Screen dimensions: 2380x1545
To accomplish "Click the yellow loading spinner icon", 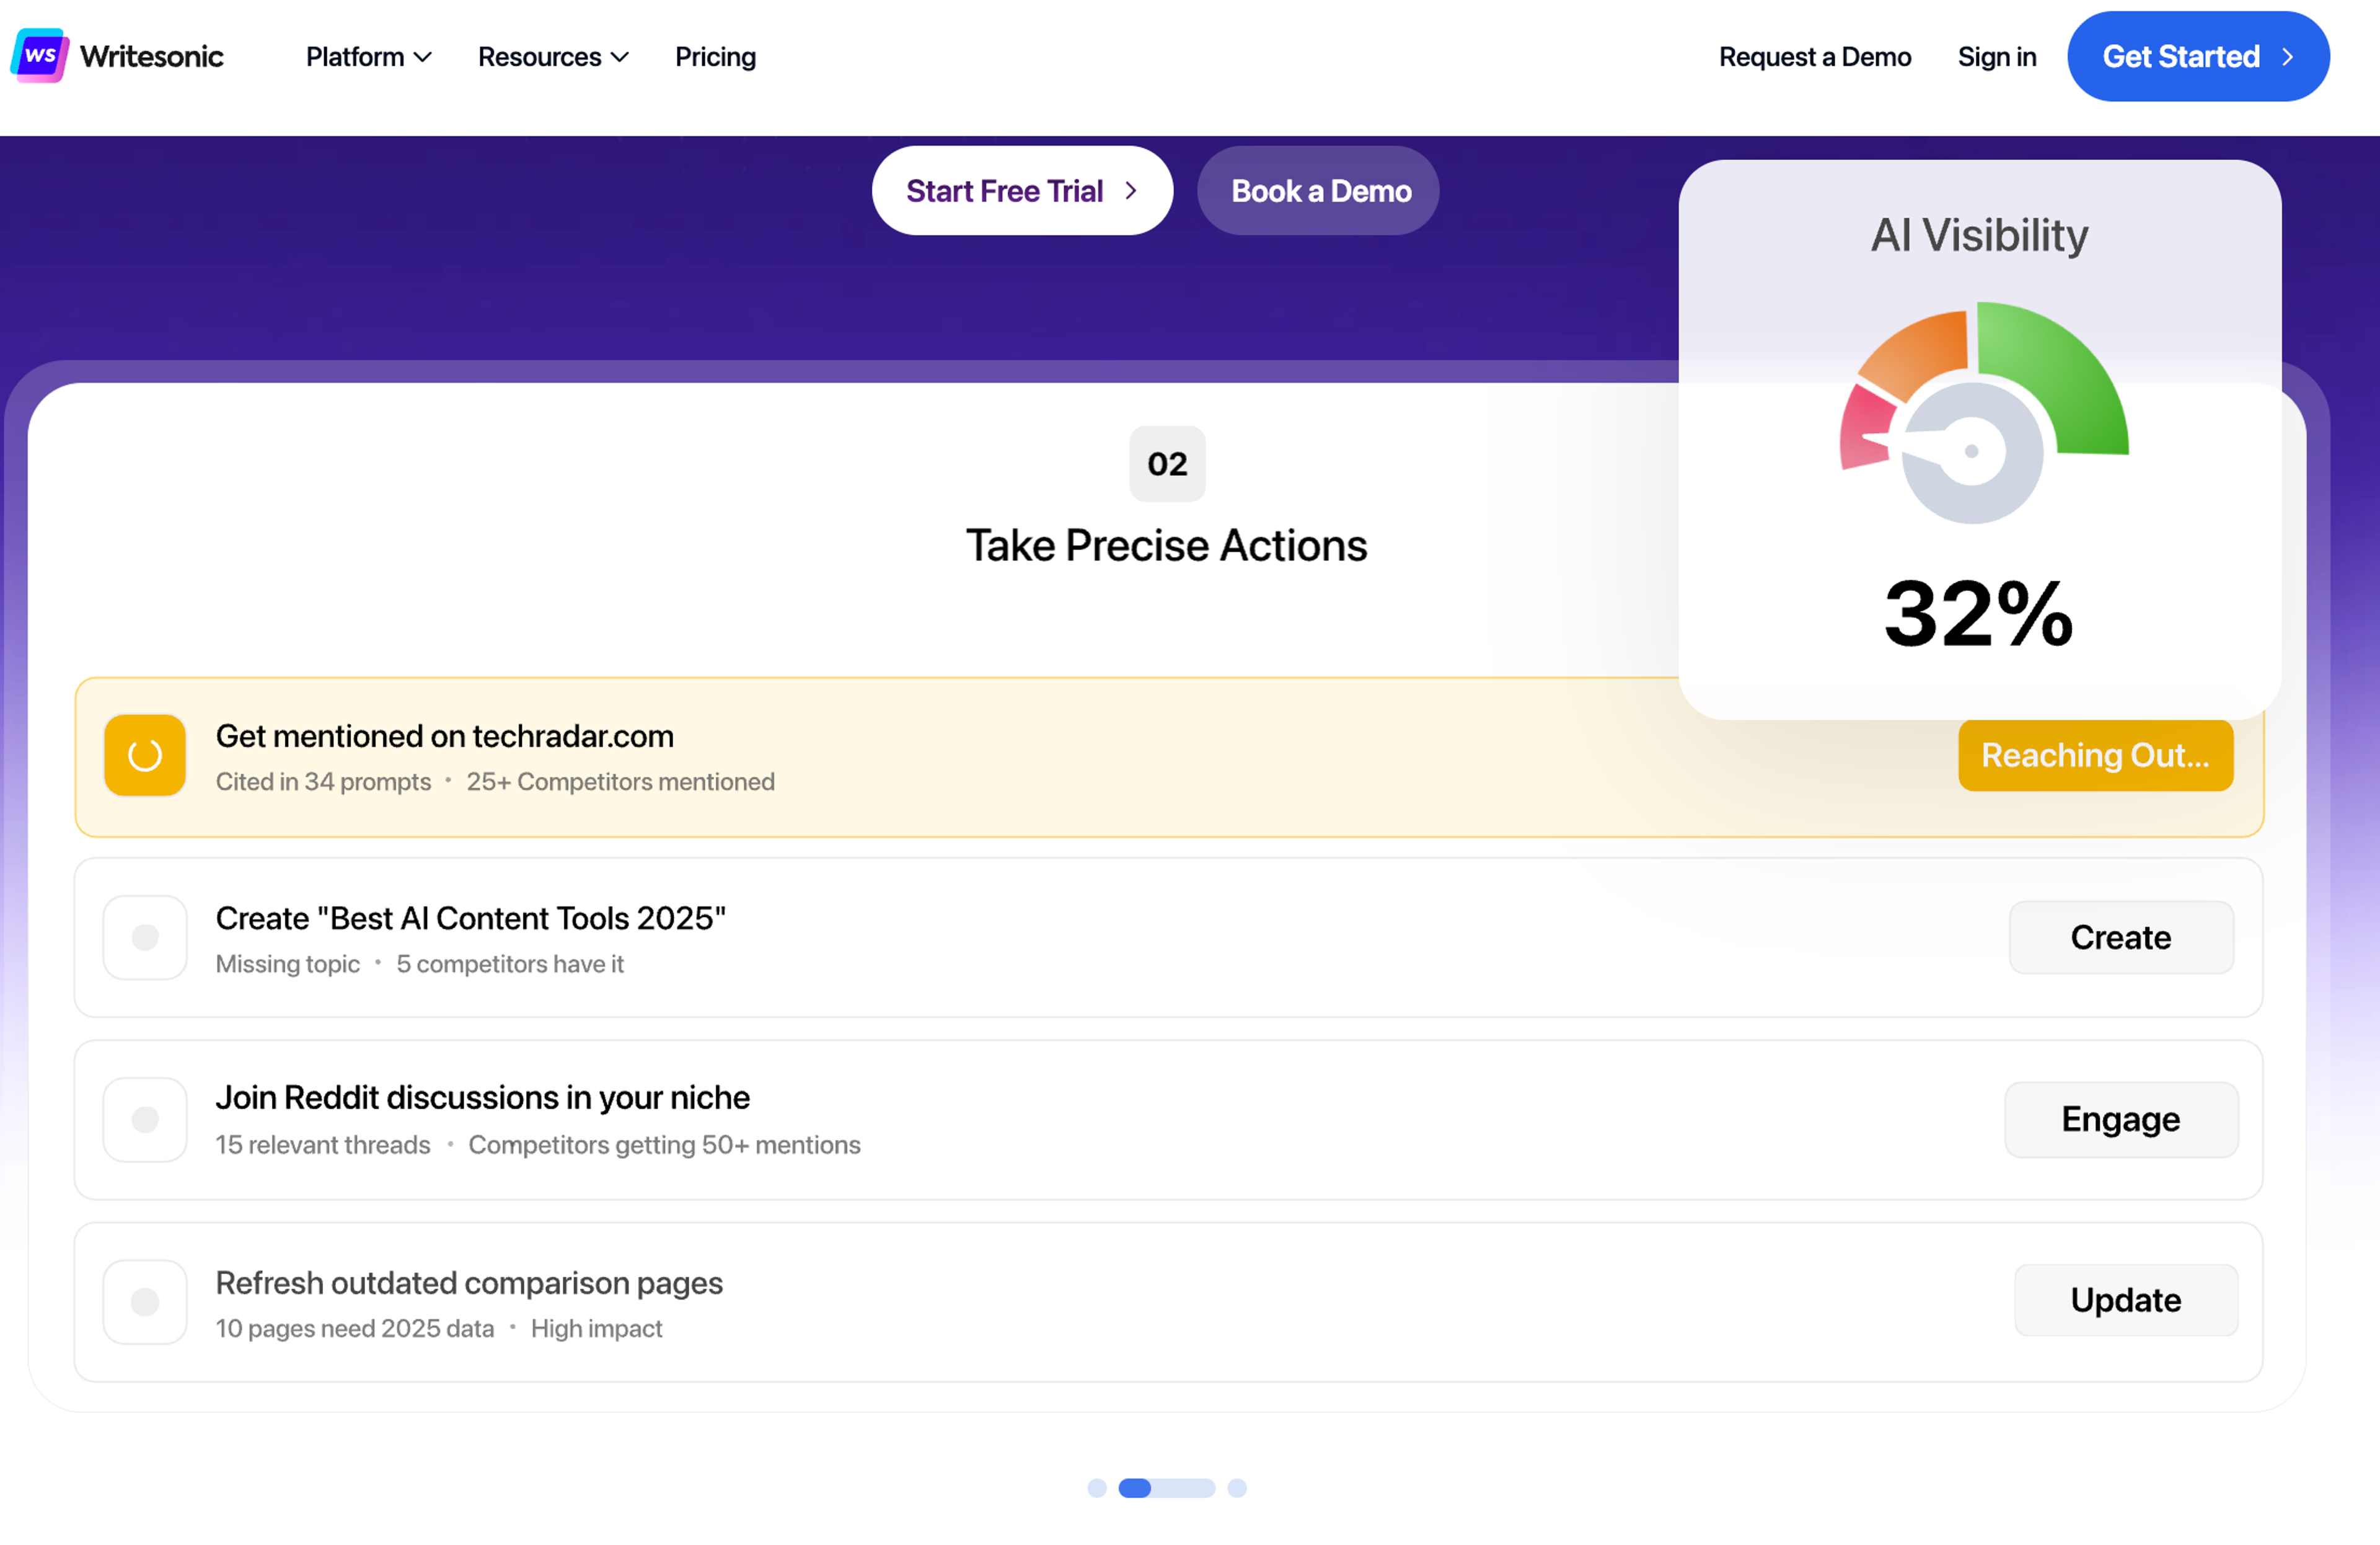I will (x=145, y=755).
